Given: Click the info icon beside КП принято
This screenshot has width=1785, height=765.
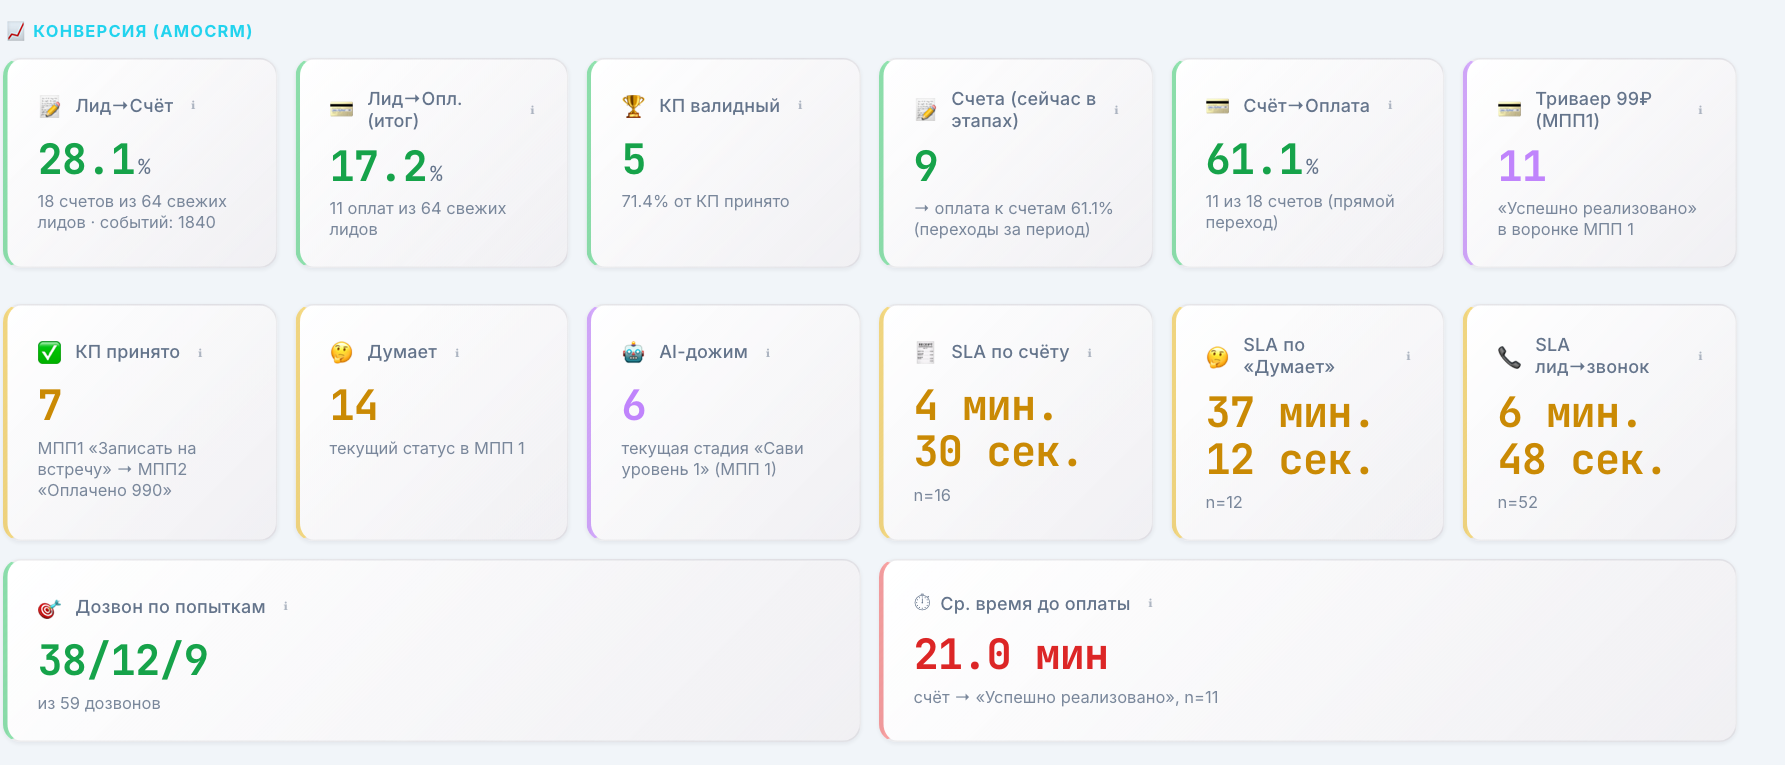Looking at the screenshot, I should (200, 352).
